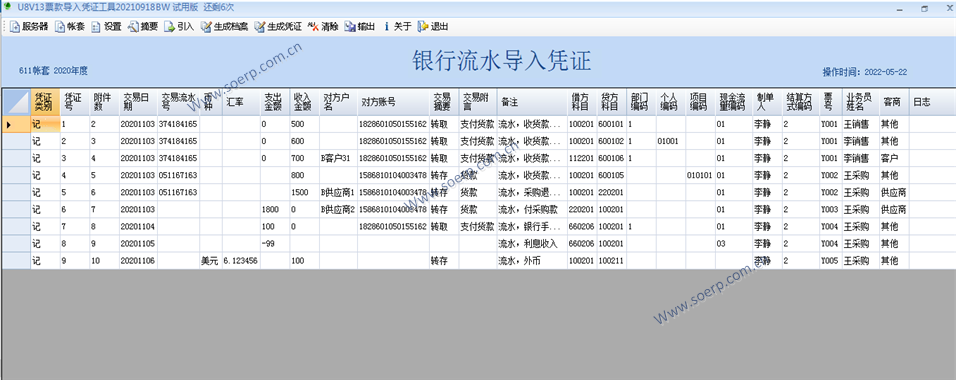Click the 业务员姓名 column header
The image size is (956, 380).
[x=860, y=102]
